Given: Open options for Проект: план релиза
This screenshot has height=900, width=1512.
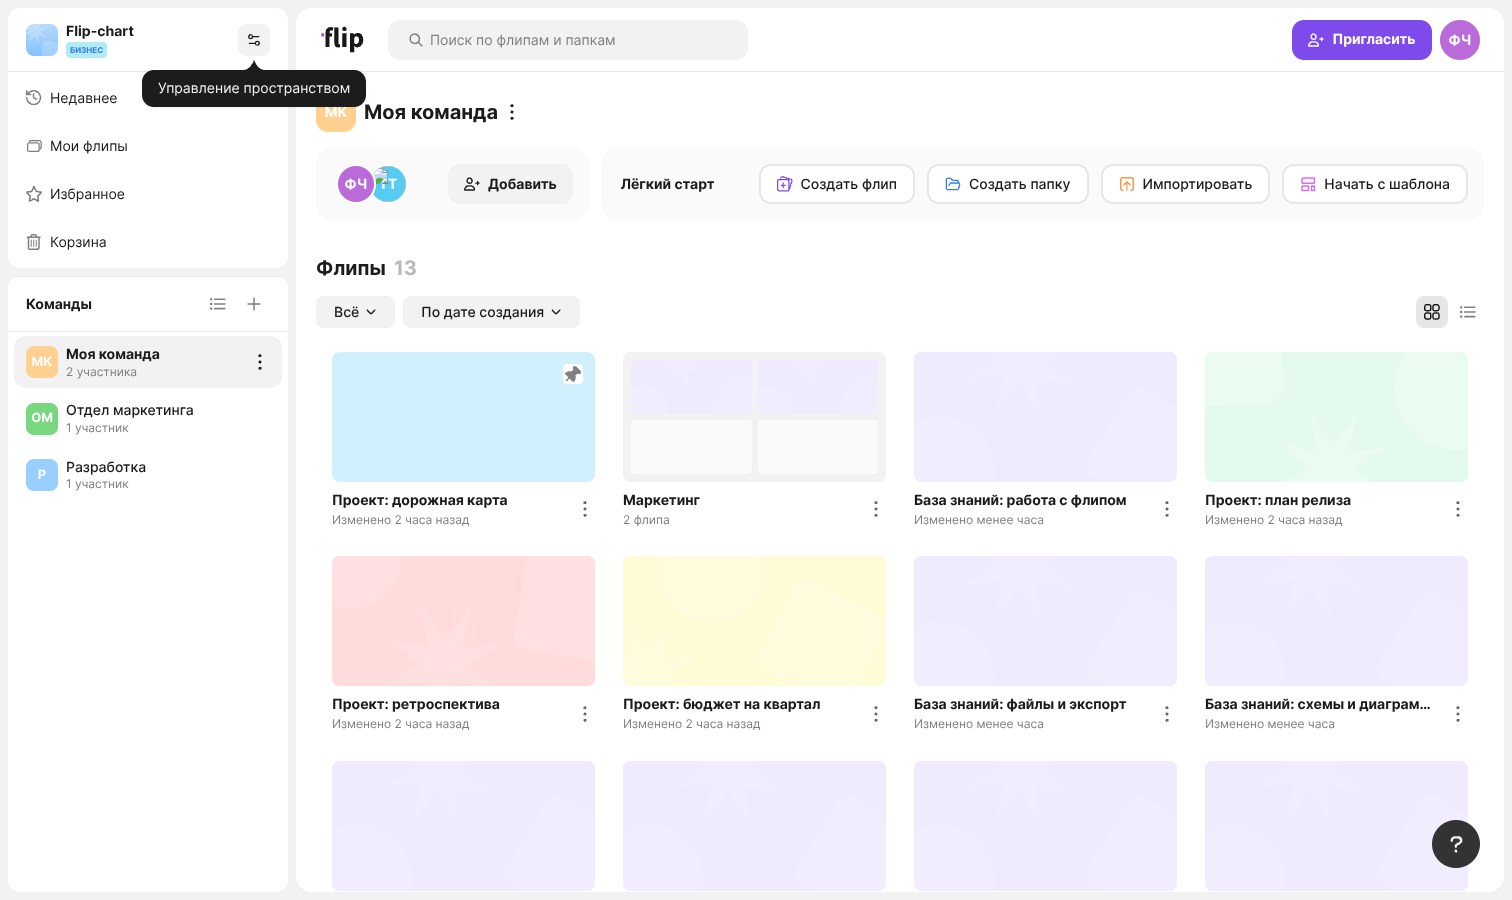Looking at the screenshot, I should click(1458, 509).
